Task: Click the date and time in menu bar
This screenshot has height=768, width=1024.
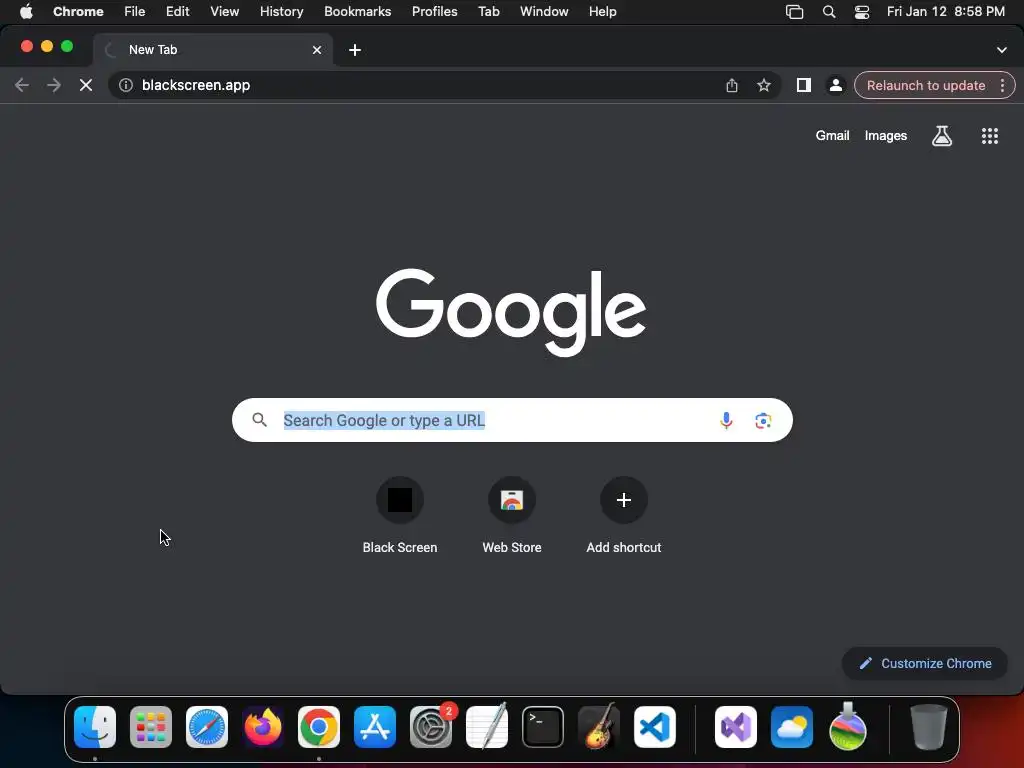Action: point(946,11)
